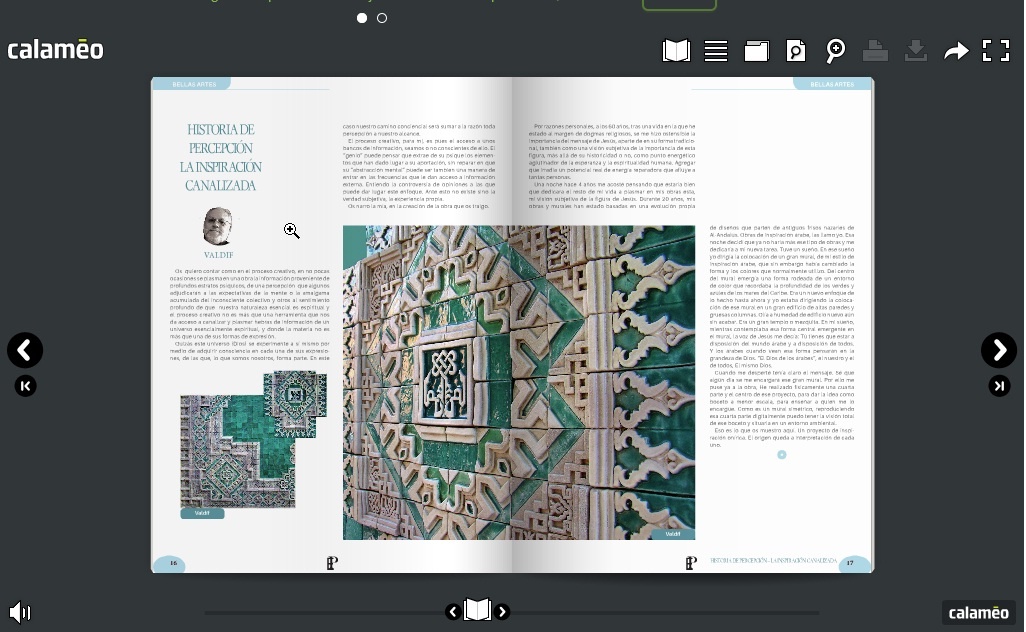Step forward using the slider's right arrow
Viewport: 1026px width, 632px height.
click(x=502, y=612)
